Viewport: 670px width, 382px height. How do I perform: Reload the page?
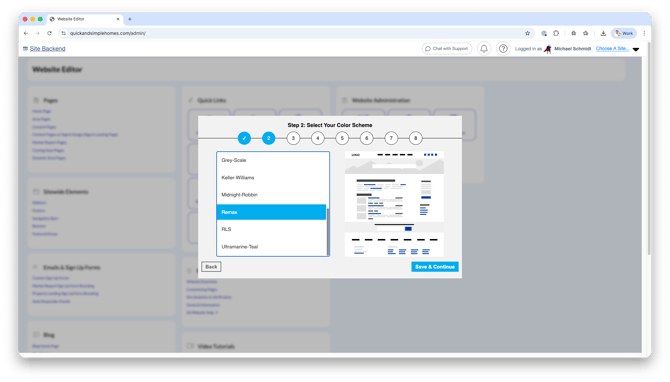pyautogui.click(x=50, y=33)
